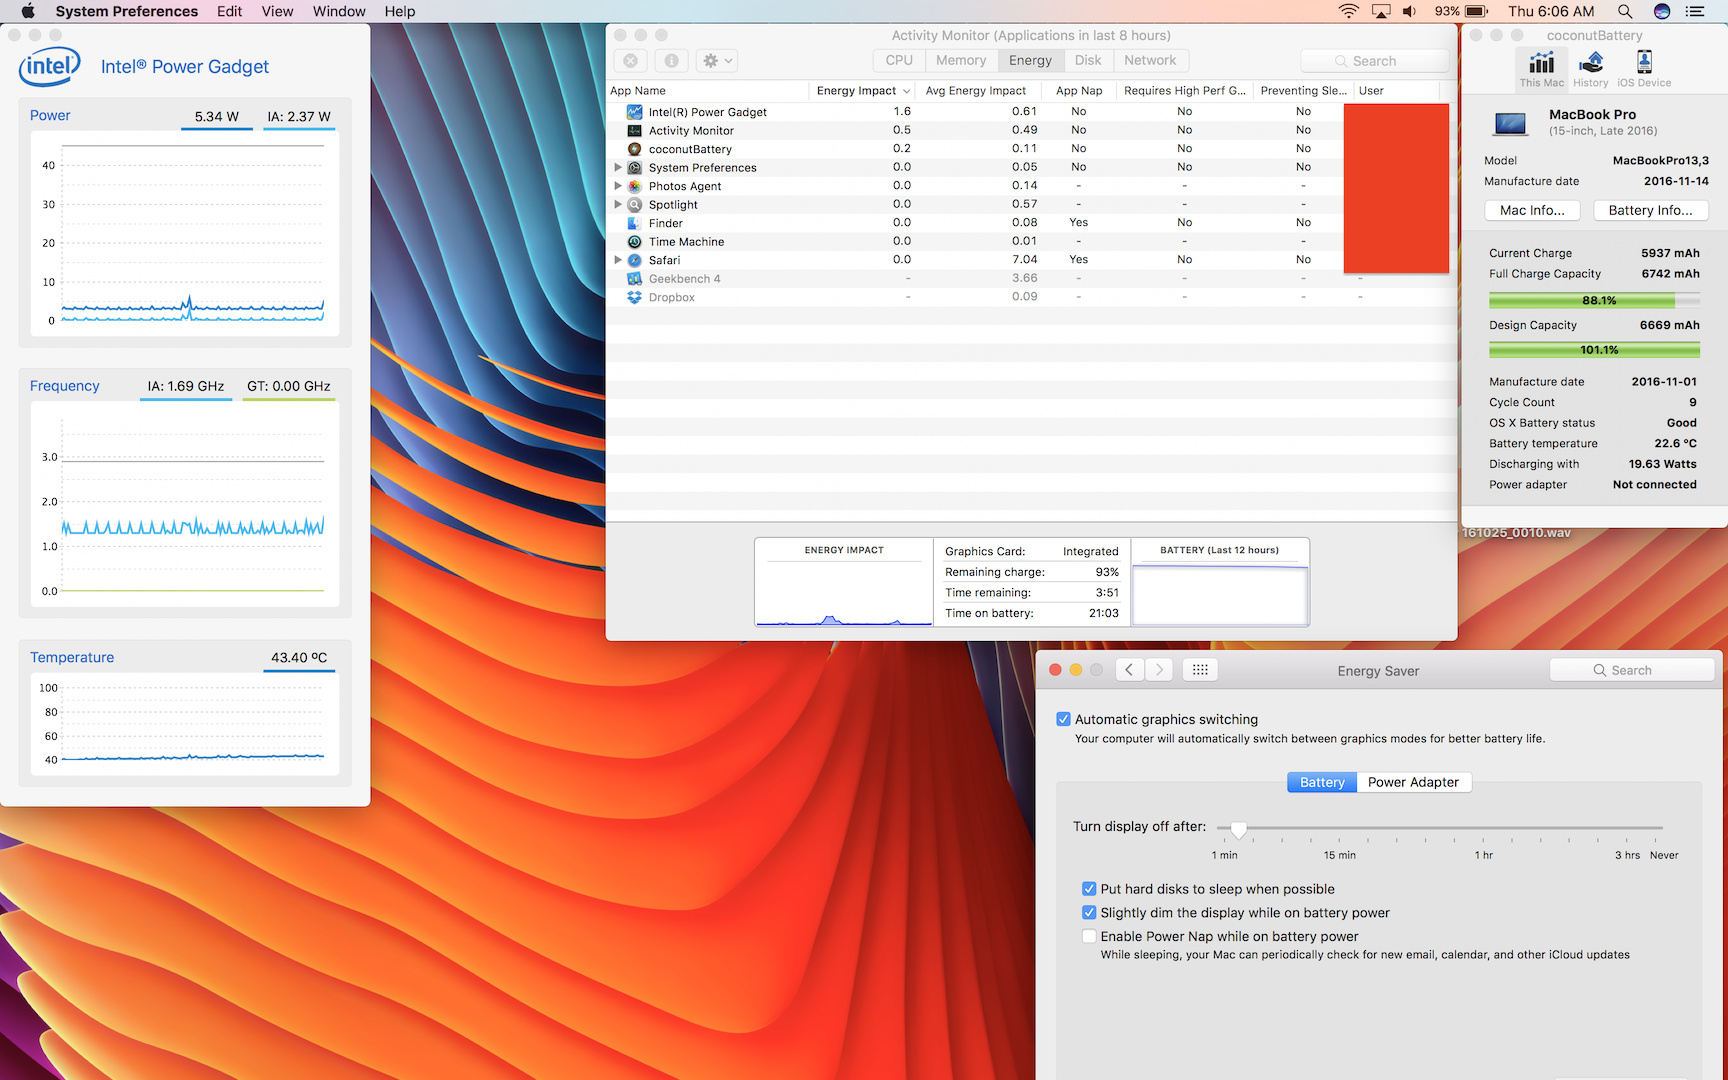This screenshot has height=1080, width=1728.
Task: Sort by App Nap column
Action: pyautogui.click(x=1079, y=90)
